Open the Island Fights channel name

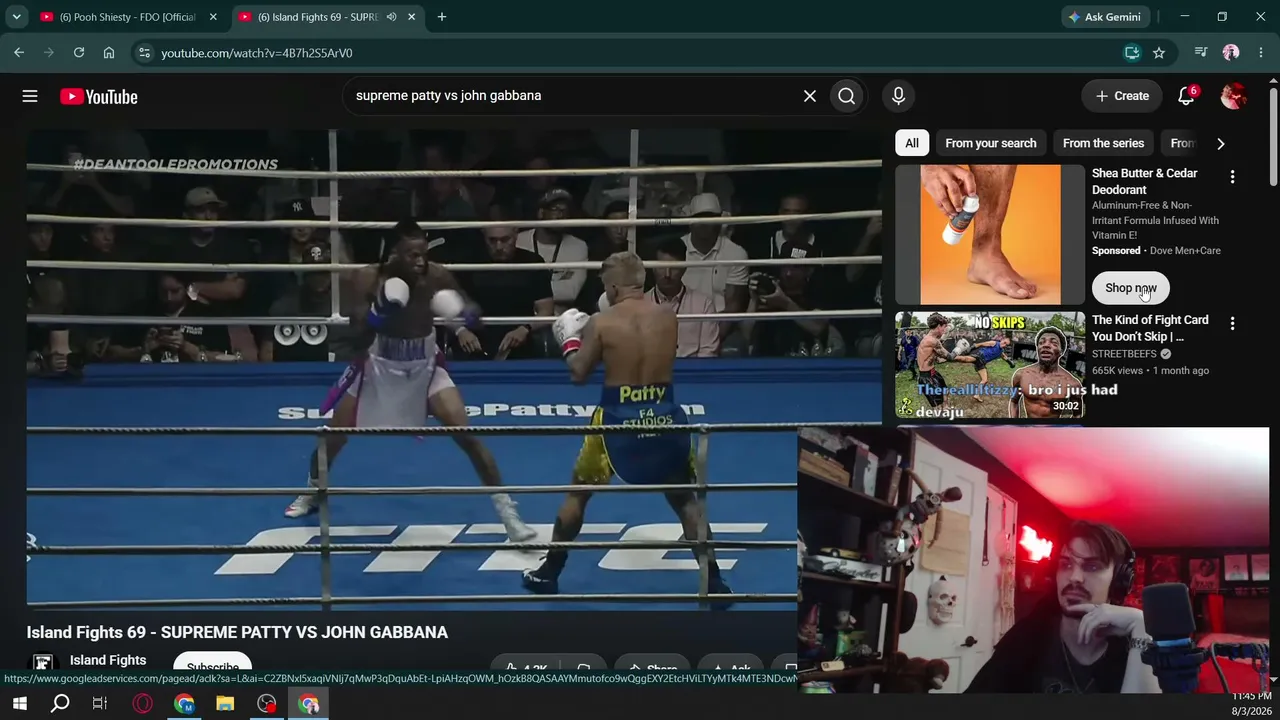point(108,660)
